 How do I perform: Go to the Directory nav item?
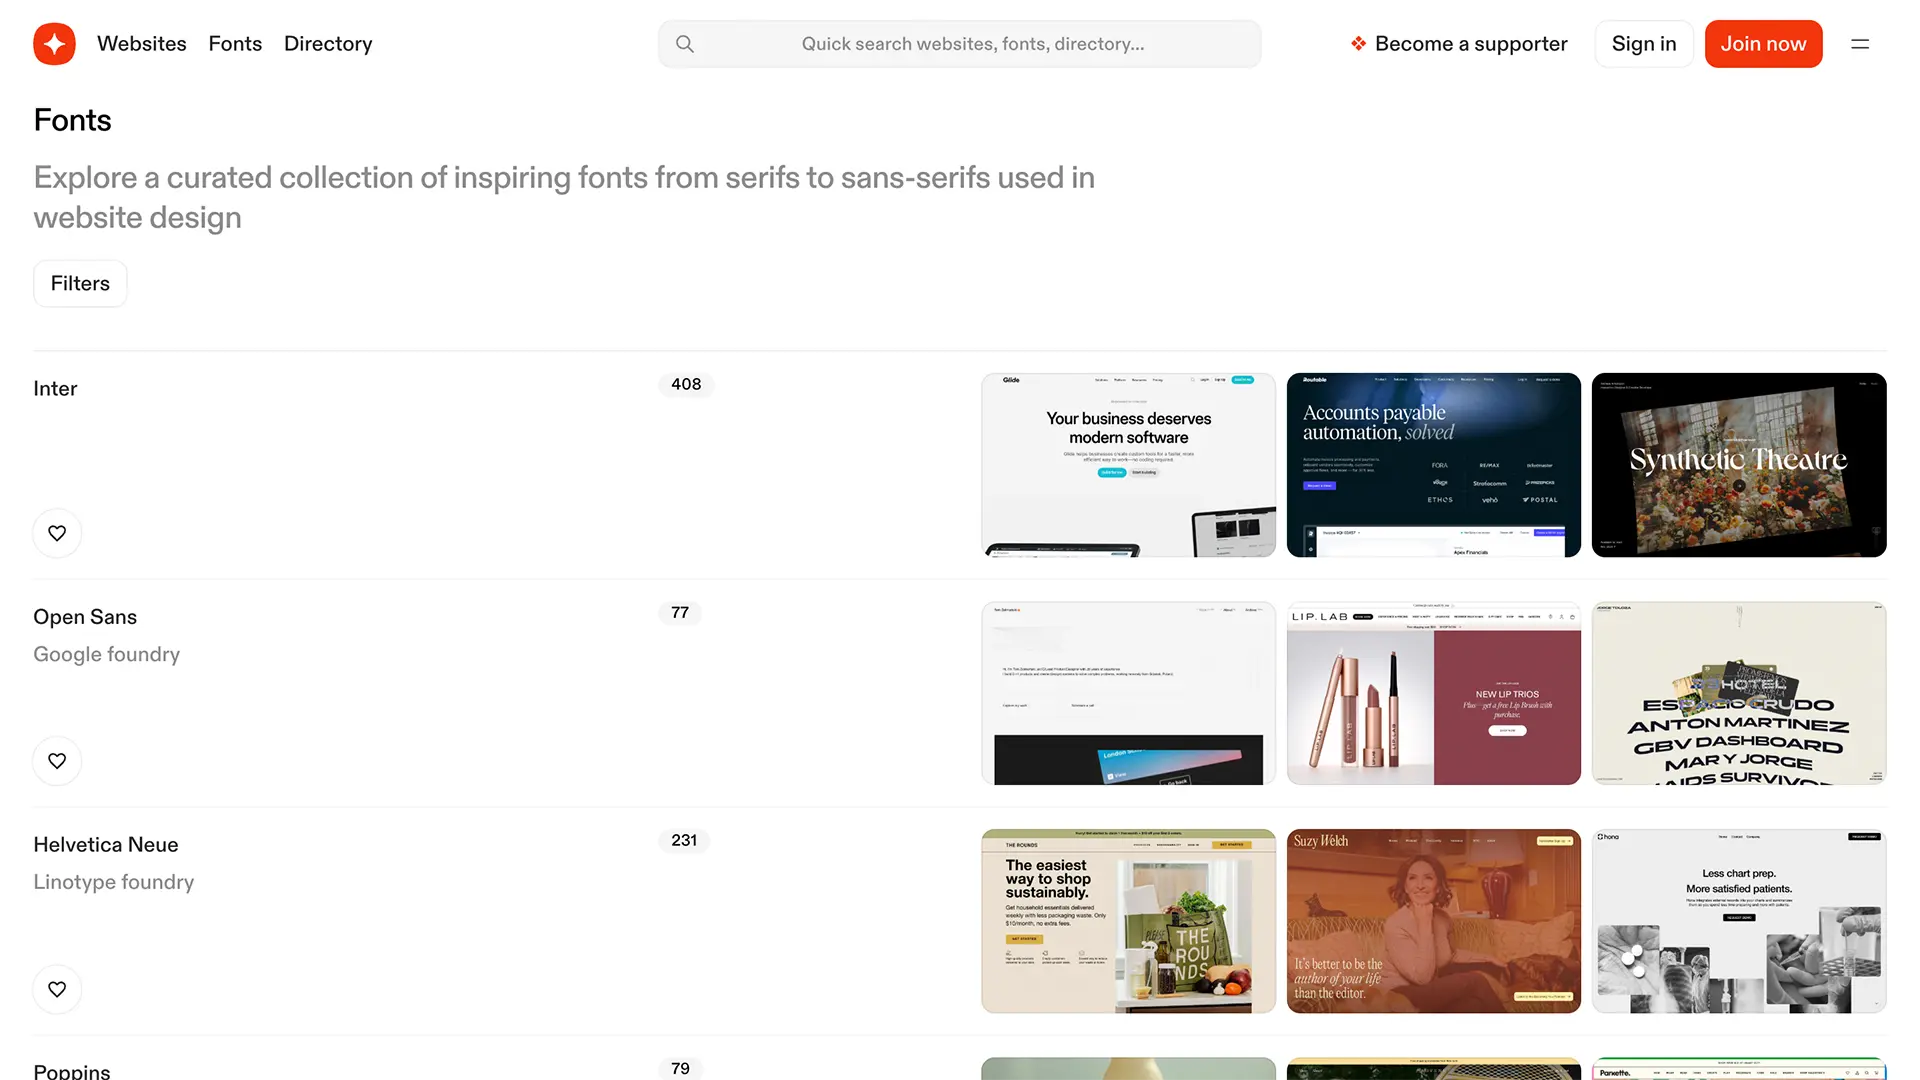tap(328, 44)
